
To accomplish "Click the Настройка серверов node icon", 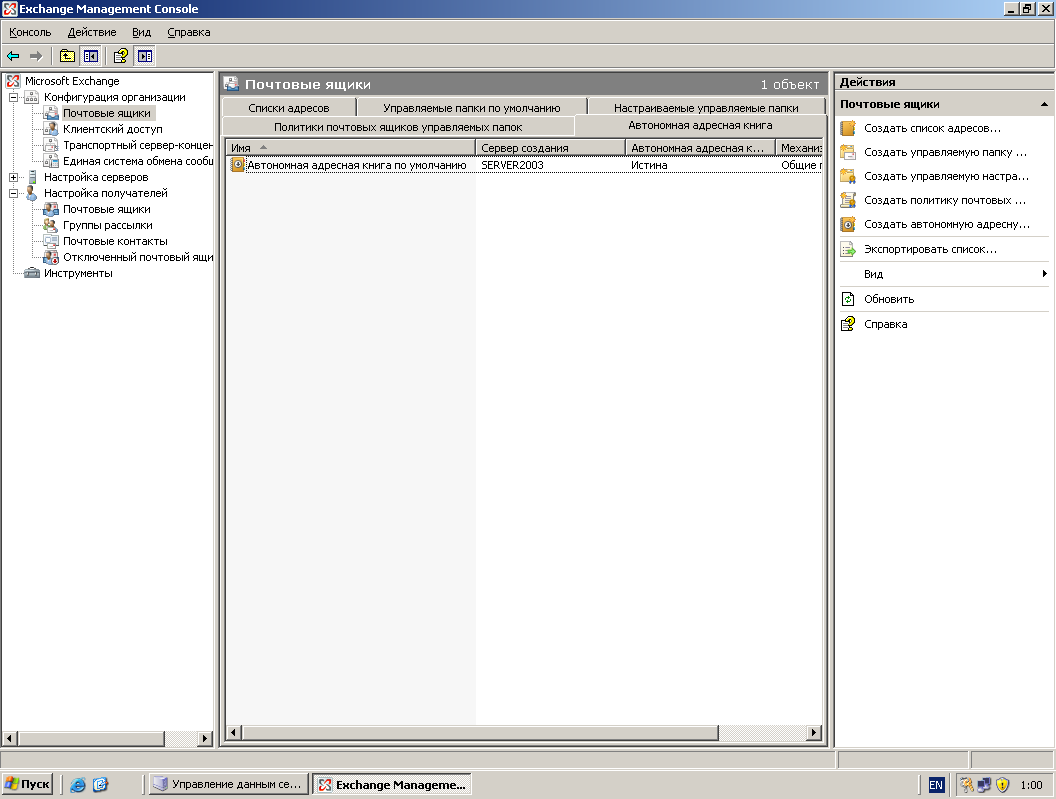I will [x=32, y=177].
